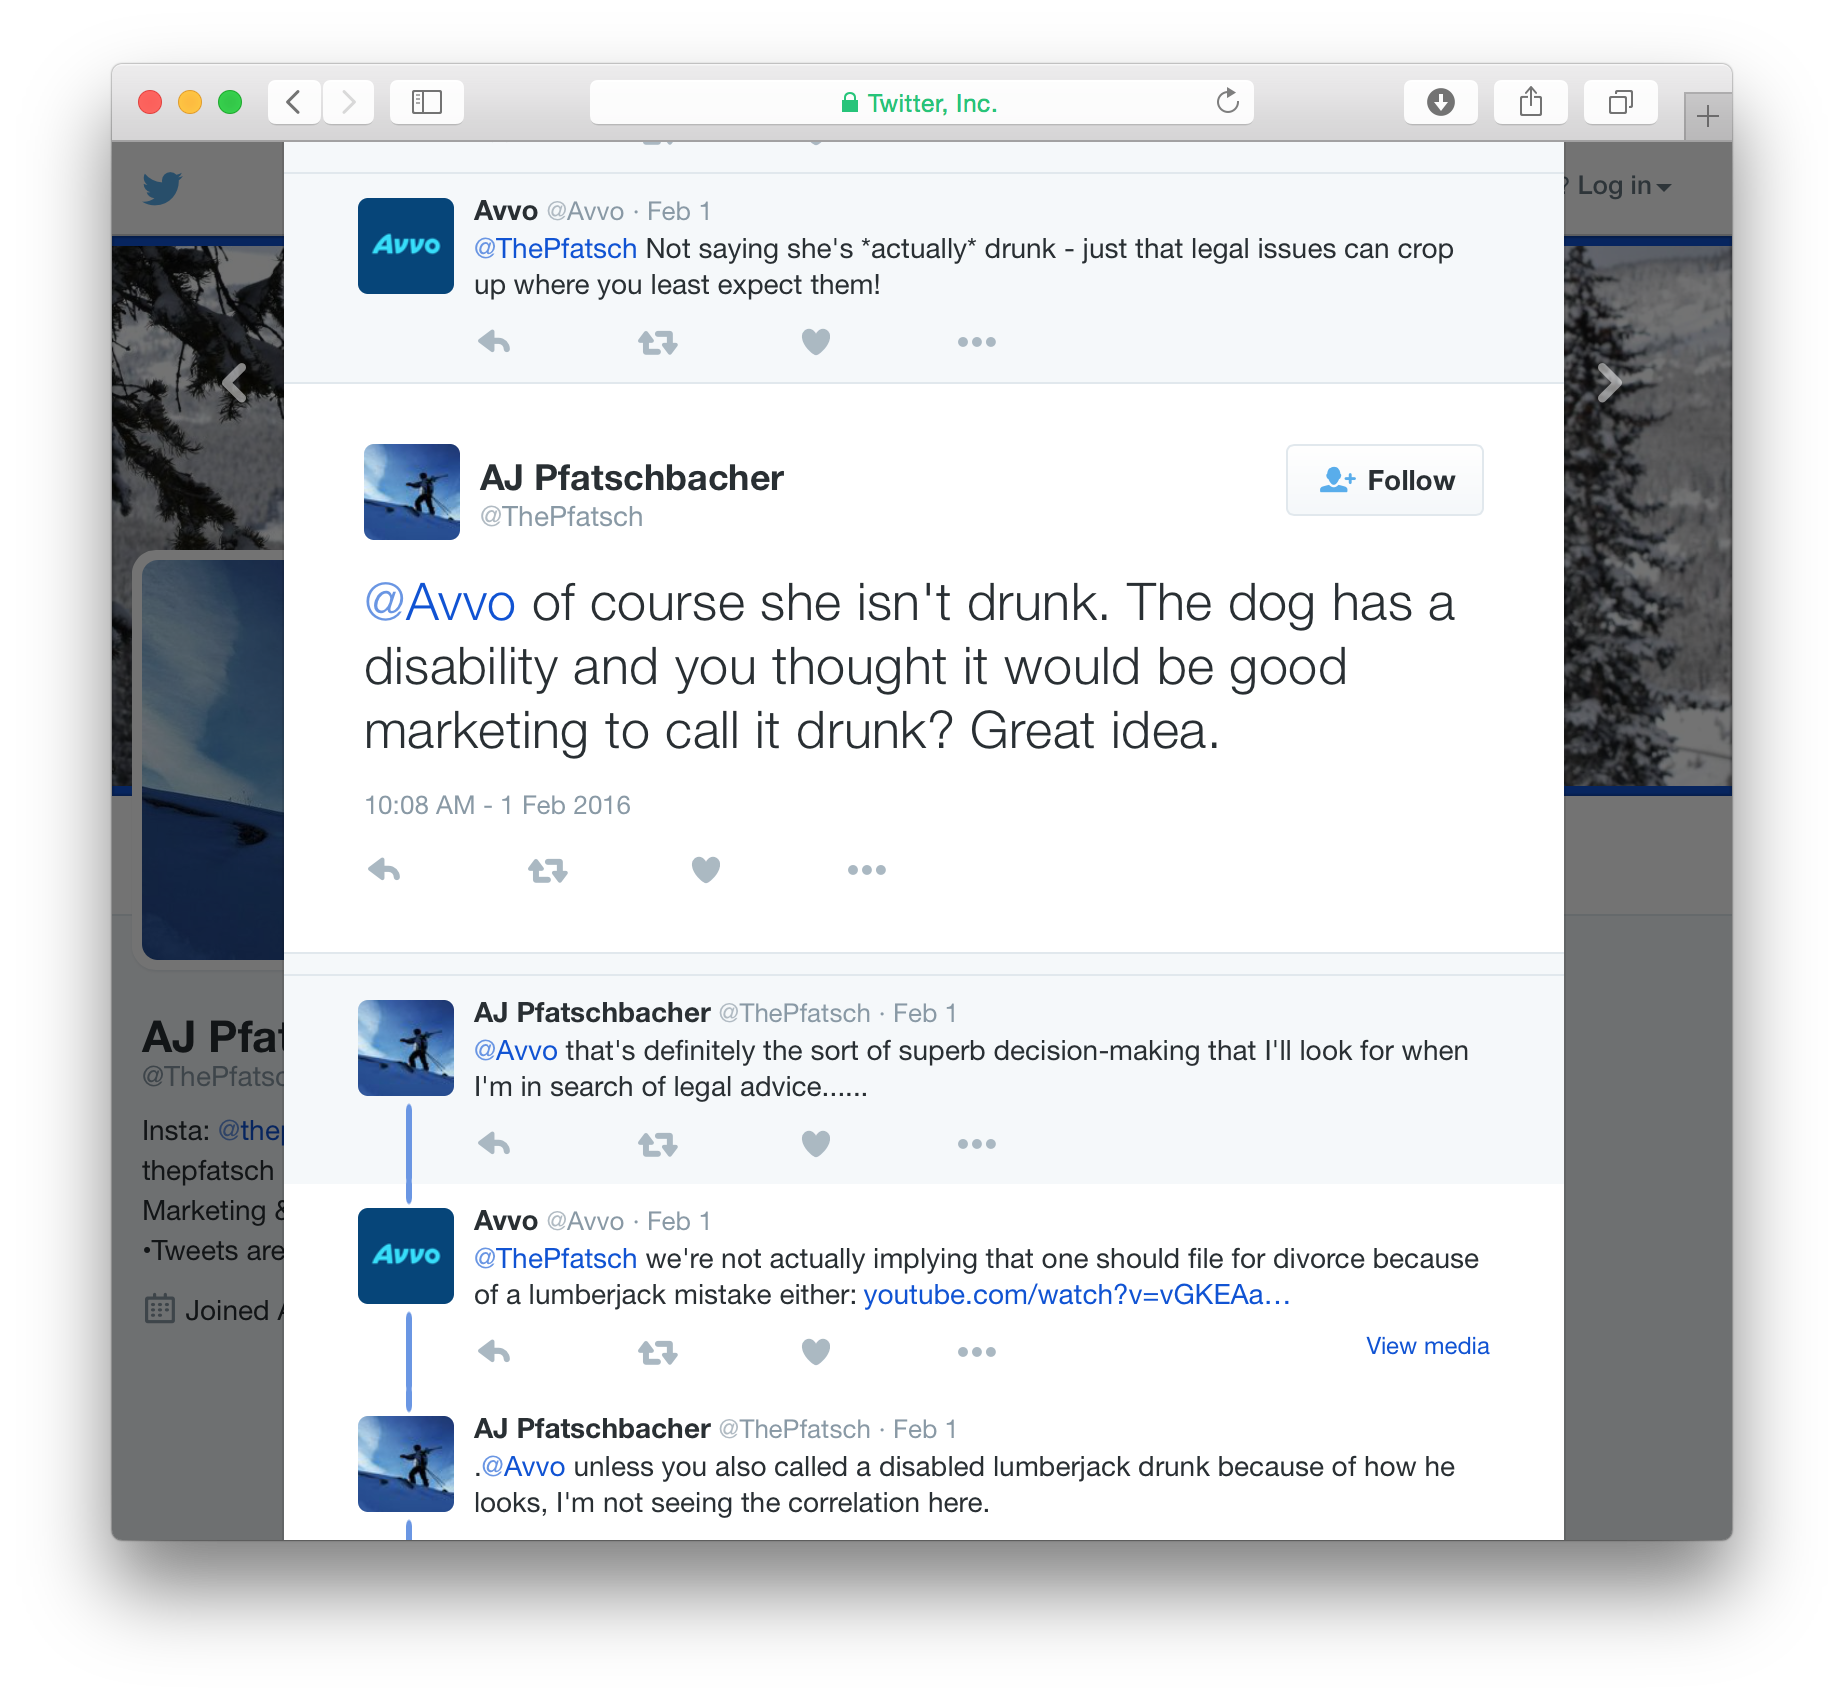Click the Twitter, Inc. address bar
Viewport: 1844px width, 1700px height.
pos(921,102)
